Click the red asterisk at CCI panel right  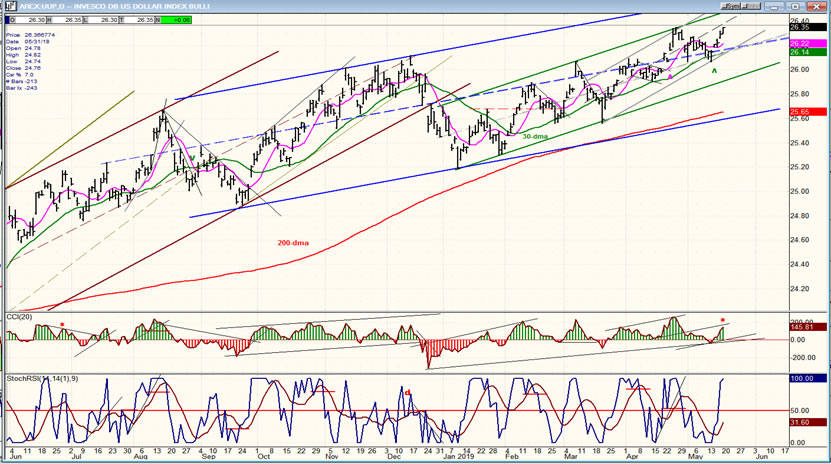tap(723, 321)
